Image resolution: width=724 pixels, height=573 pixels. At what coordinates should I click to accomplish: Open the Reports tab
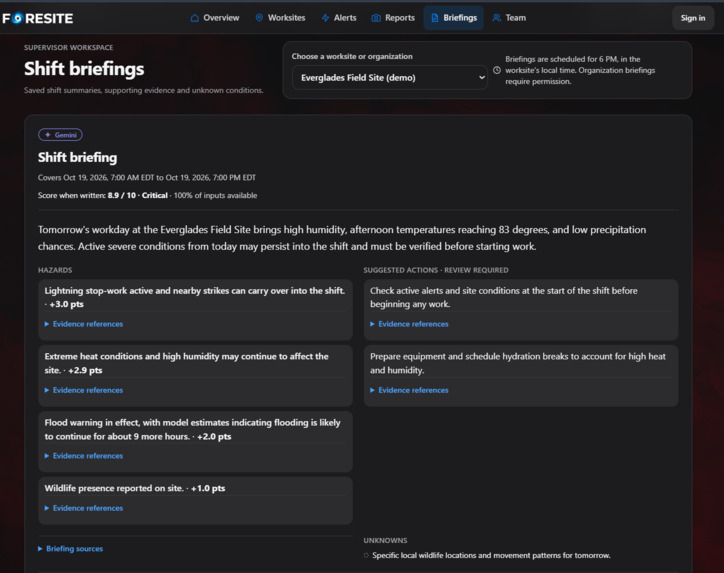[393, 18]
